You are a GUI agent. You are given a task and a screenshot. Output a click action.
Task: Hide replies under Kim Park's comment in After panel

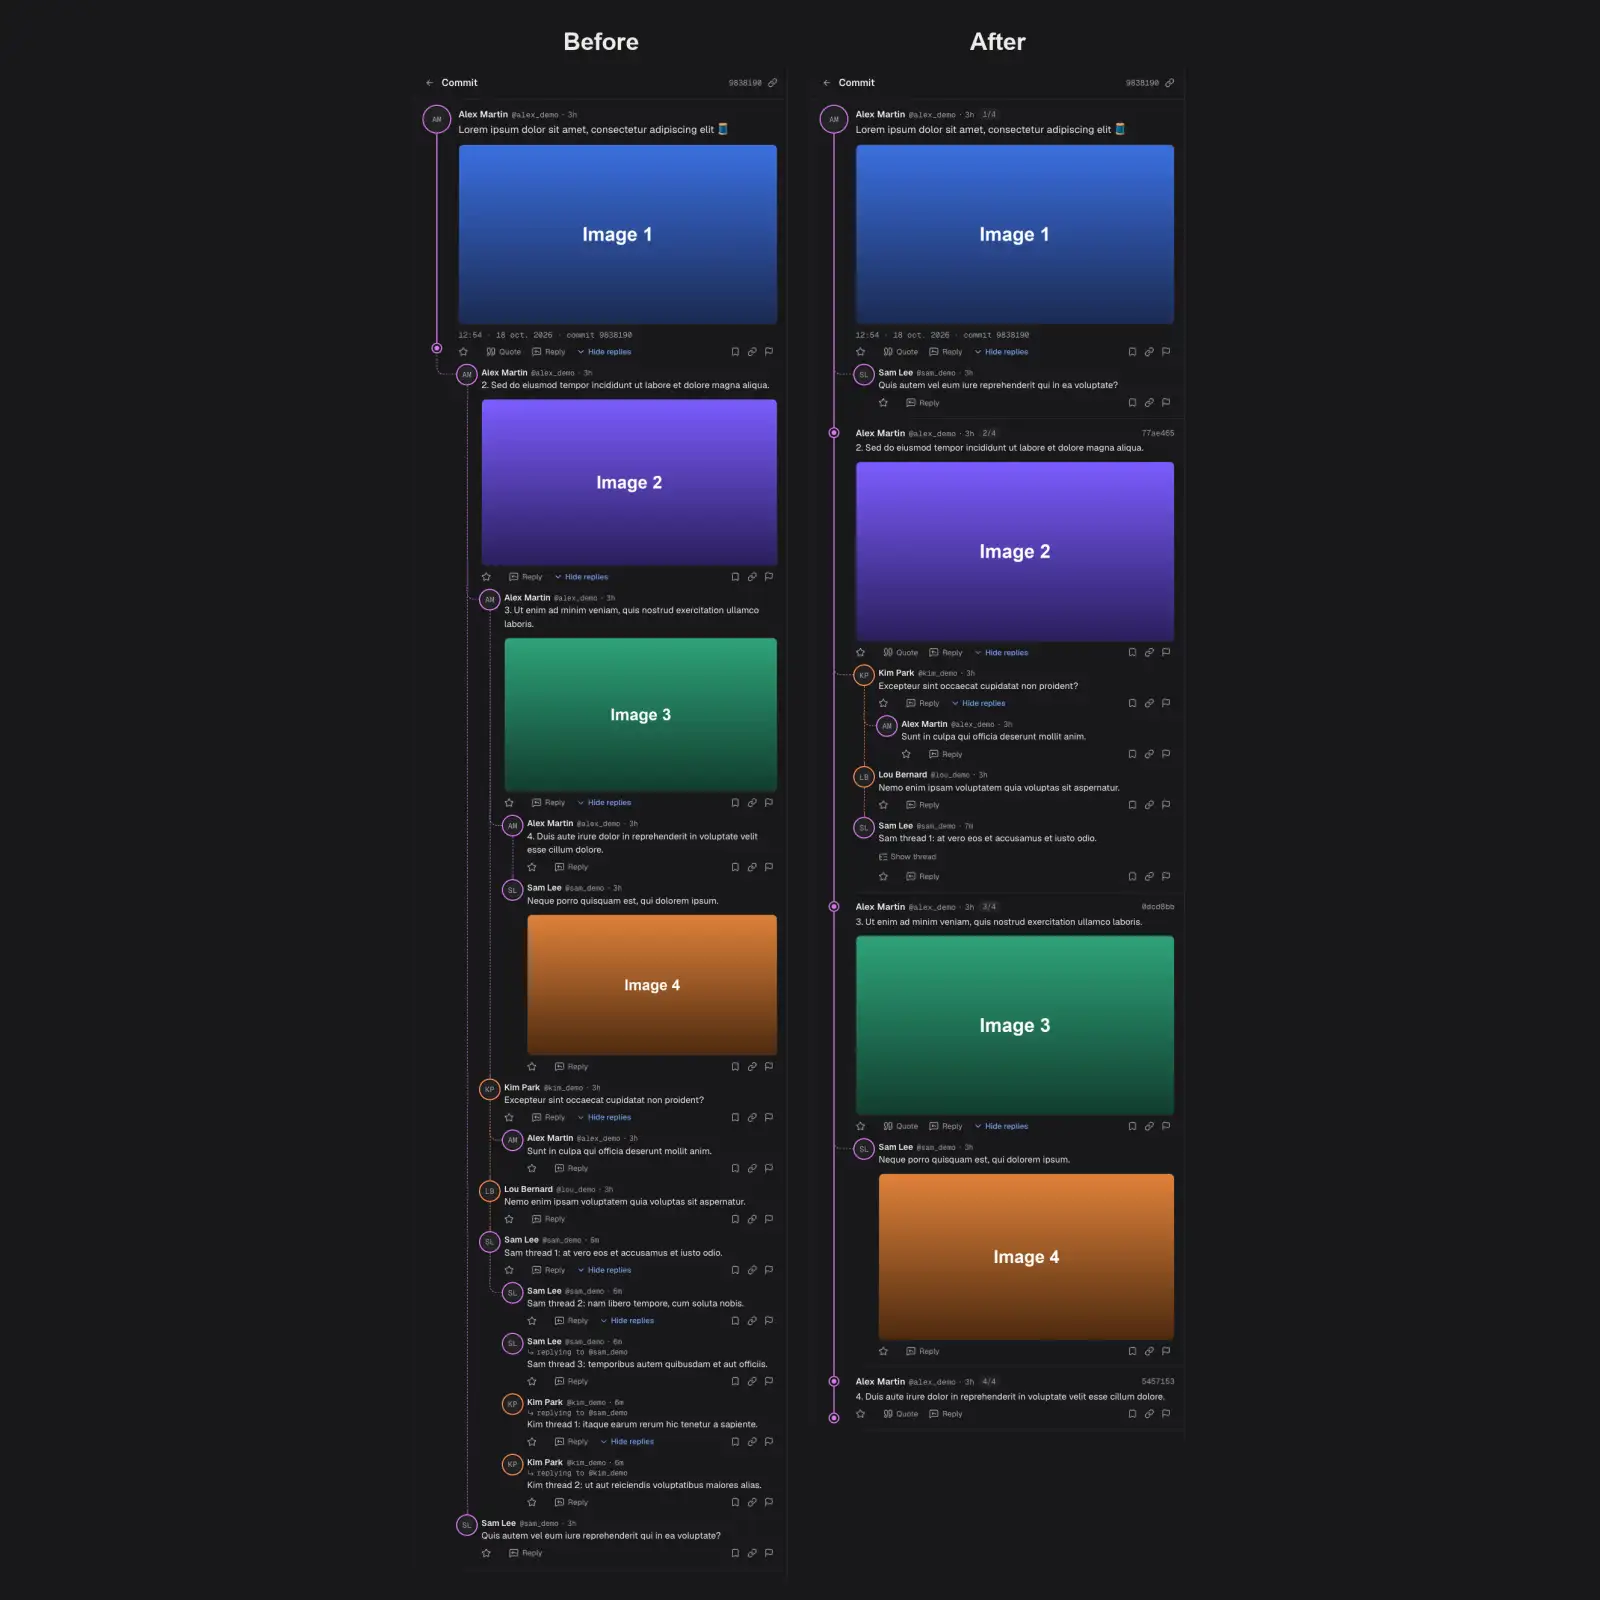(x=978, y=703)
